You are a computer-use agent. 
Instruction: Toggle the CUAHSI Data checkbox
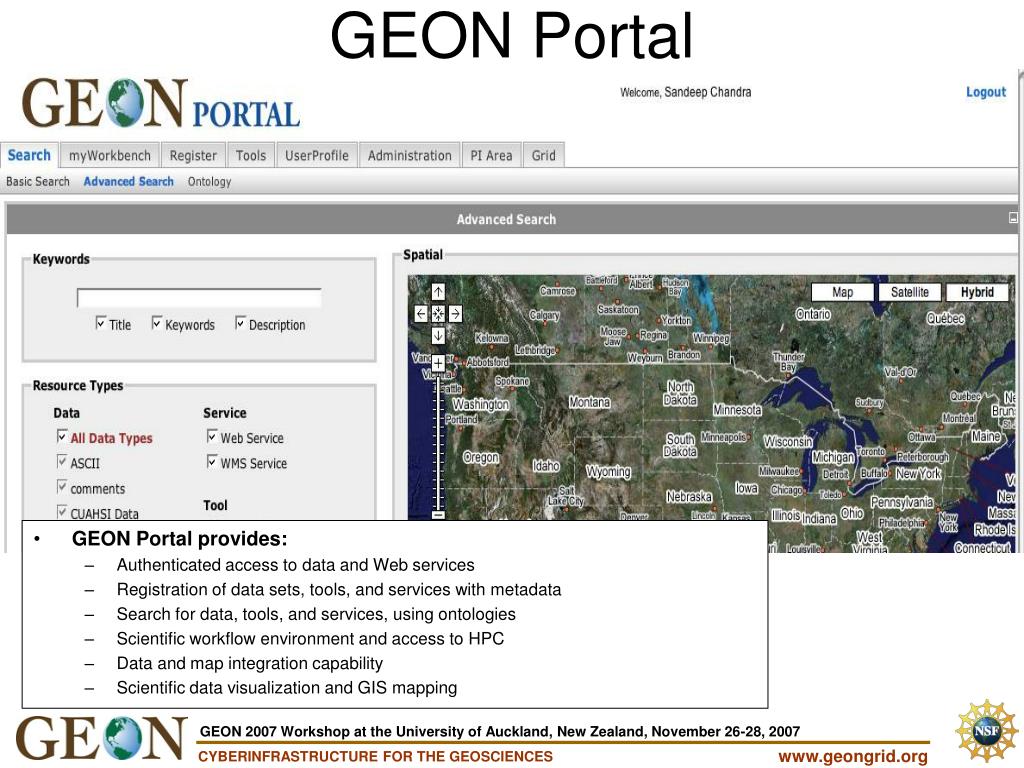pos(62,511)
